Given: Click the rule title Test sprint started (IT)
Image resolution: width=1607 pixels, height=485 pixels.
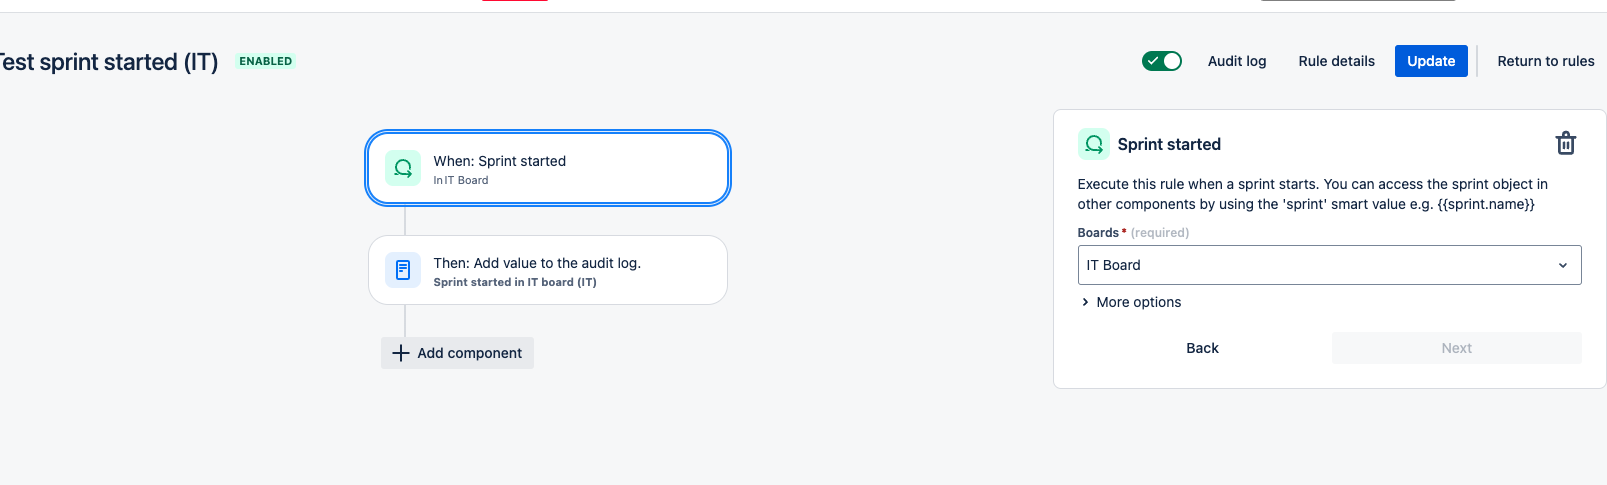Looking at the screenshot, I should (108, 62).
